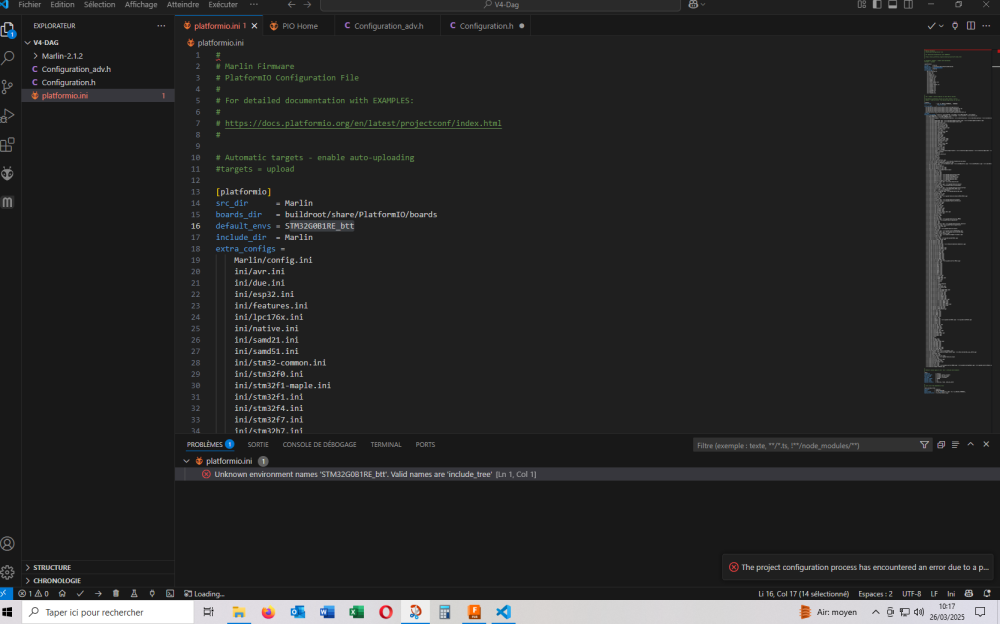Image resolution: width=1000 pixels, height=624 pixels.
Task: Open the Source Control view
Action: coord(8,87)
